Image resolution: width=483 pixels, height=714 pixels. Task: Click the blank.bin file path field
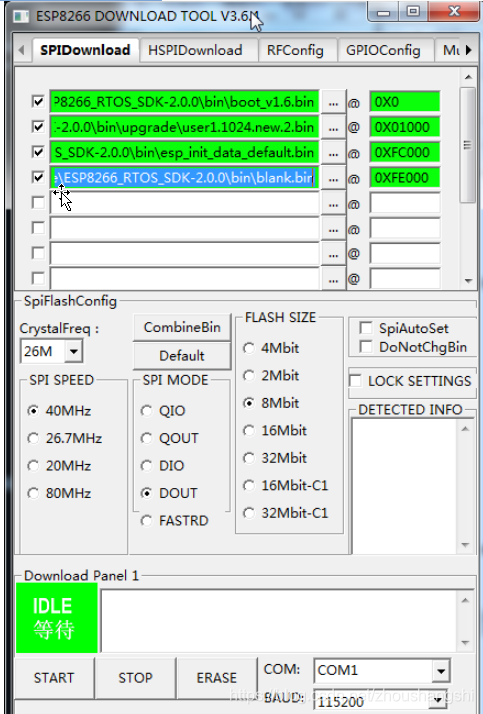184,178
